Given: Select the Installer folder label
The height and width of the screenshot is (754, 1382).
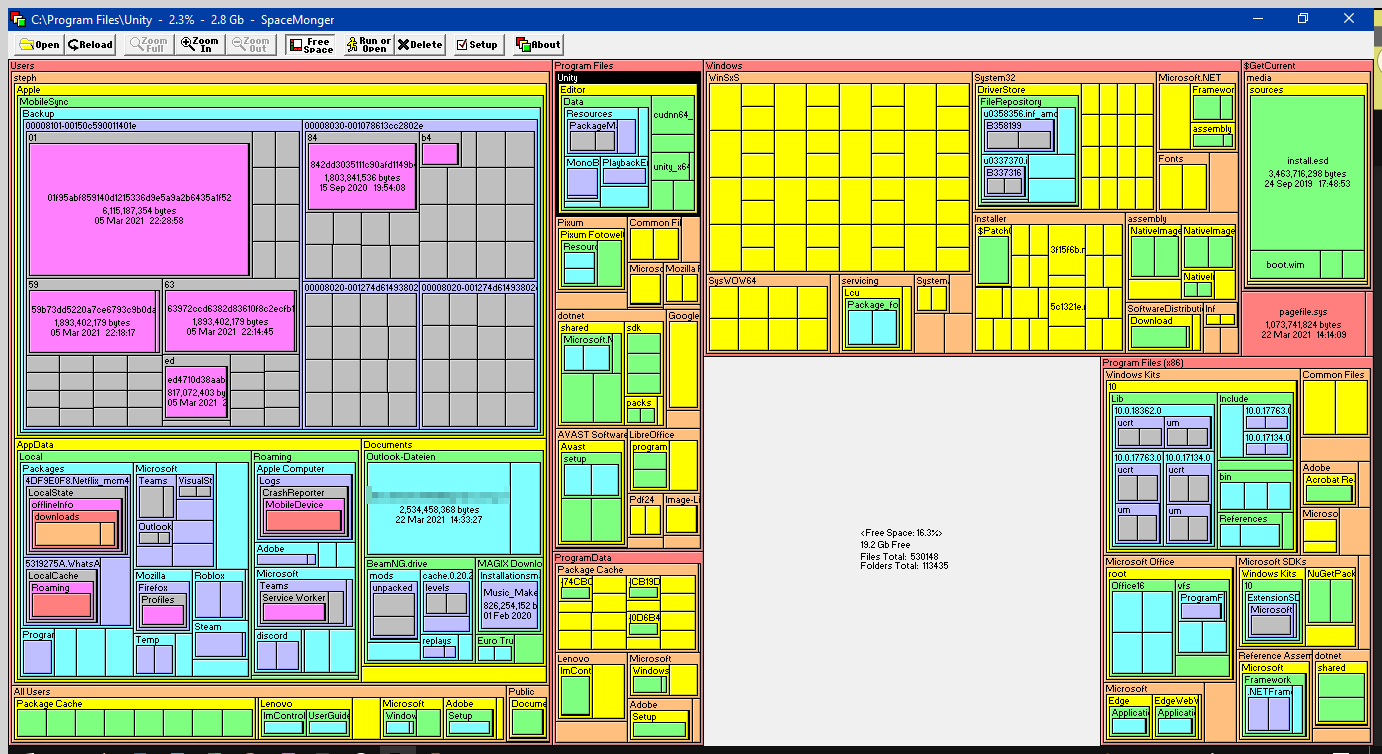Looking at the screenshot, I should point(991,219).
